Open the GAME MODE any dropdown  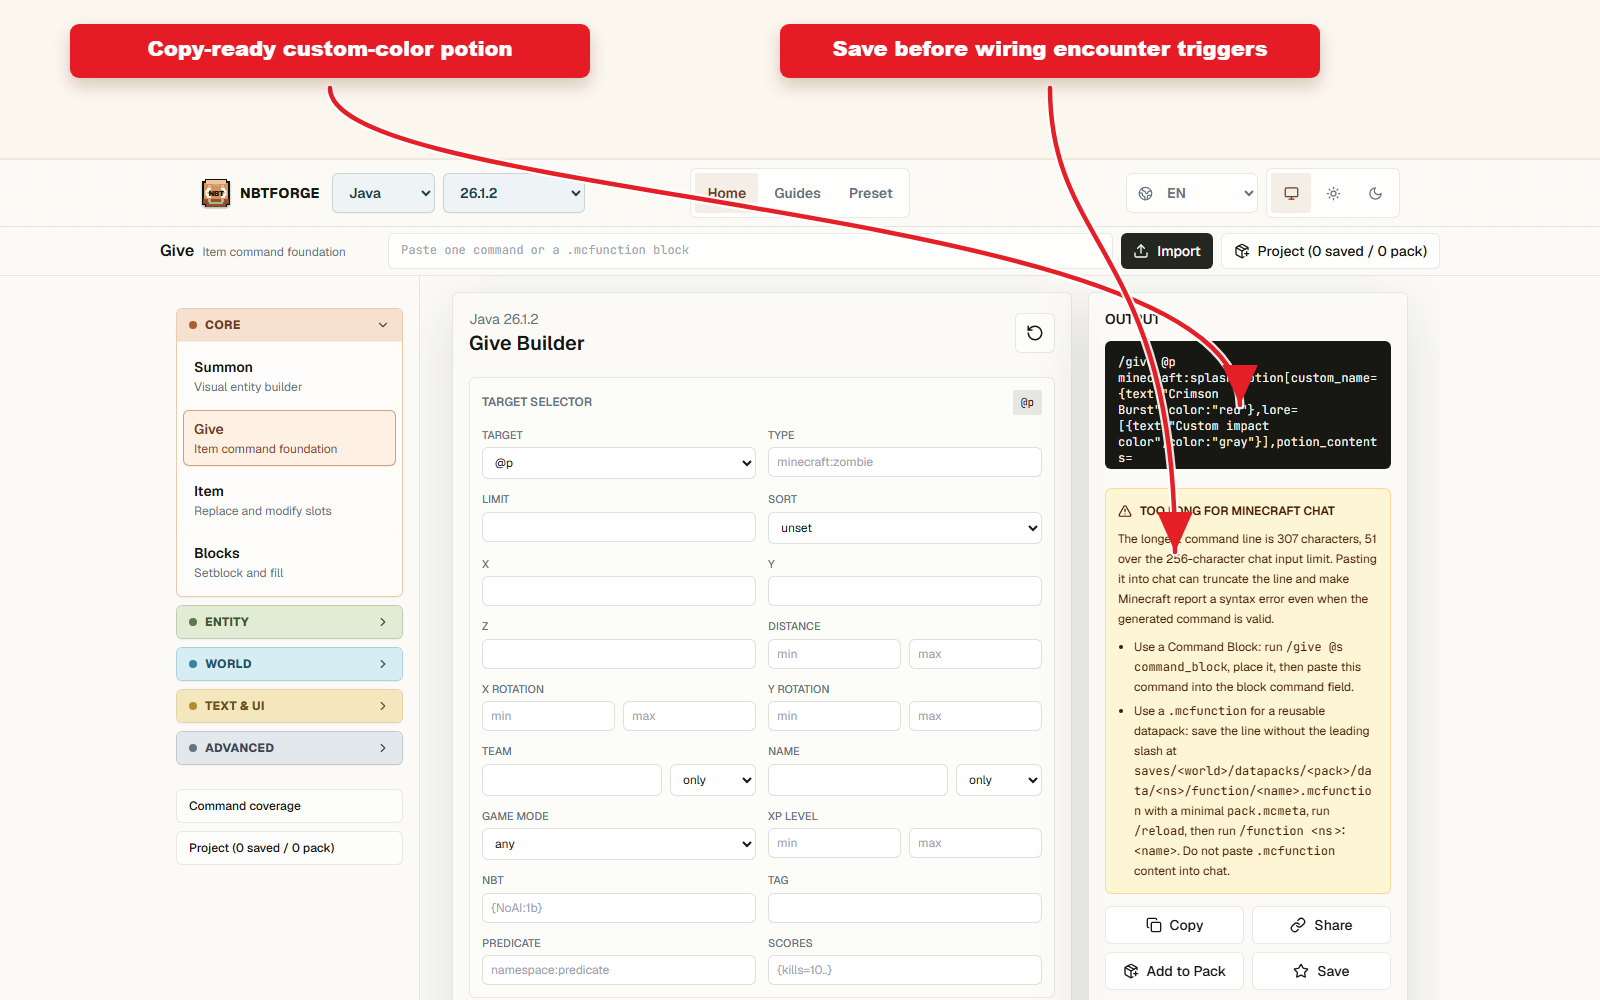(619, 844)
